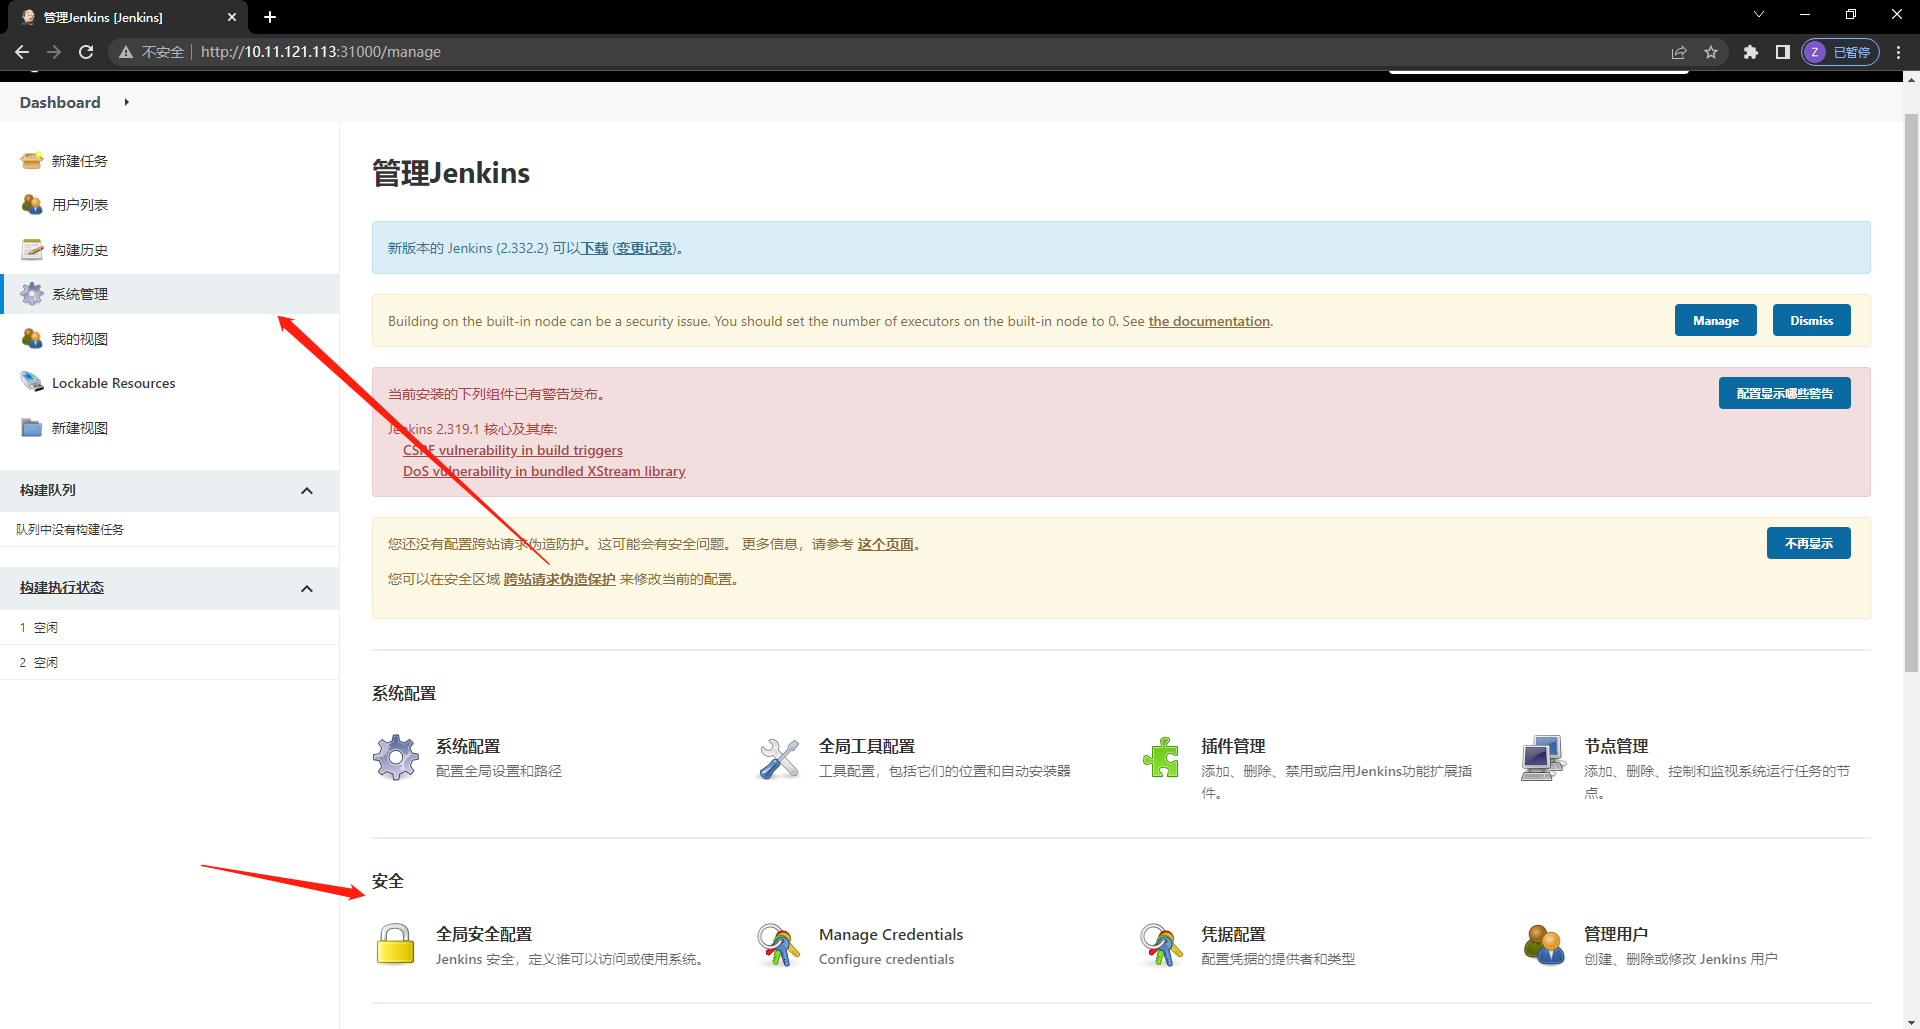Click the Manage Credentials keys icon
The width and height of the screenshot is (1920, 1029).
pyautogui.click(x=779, y=945)
